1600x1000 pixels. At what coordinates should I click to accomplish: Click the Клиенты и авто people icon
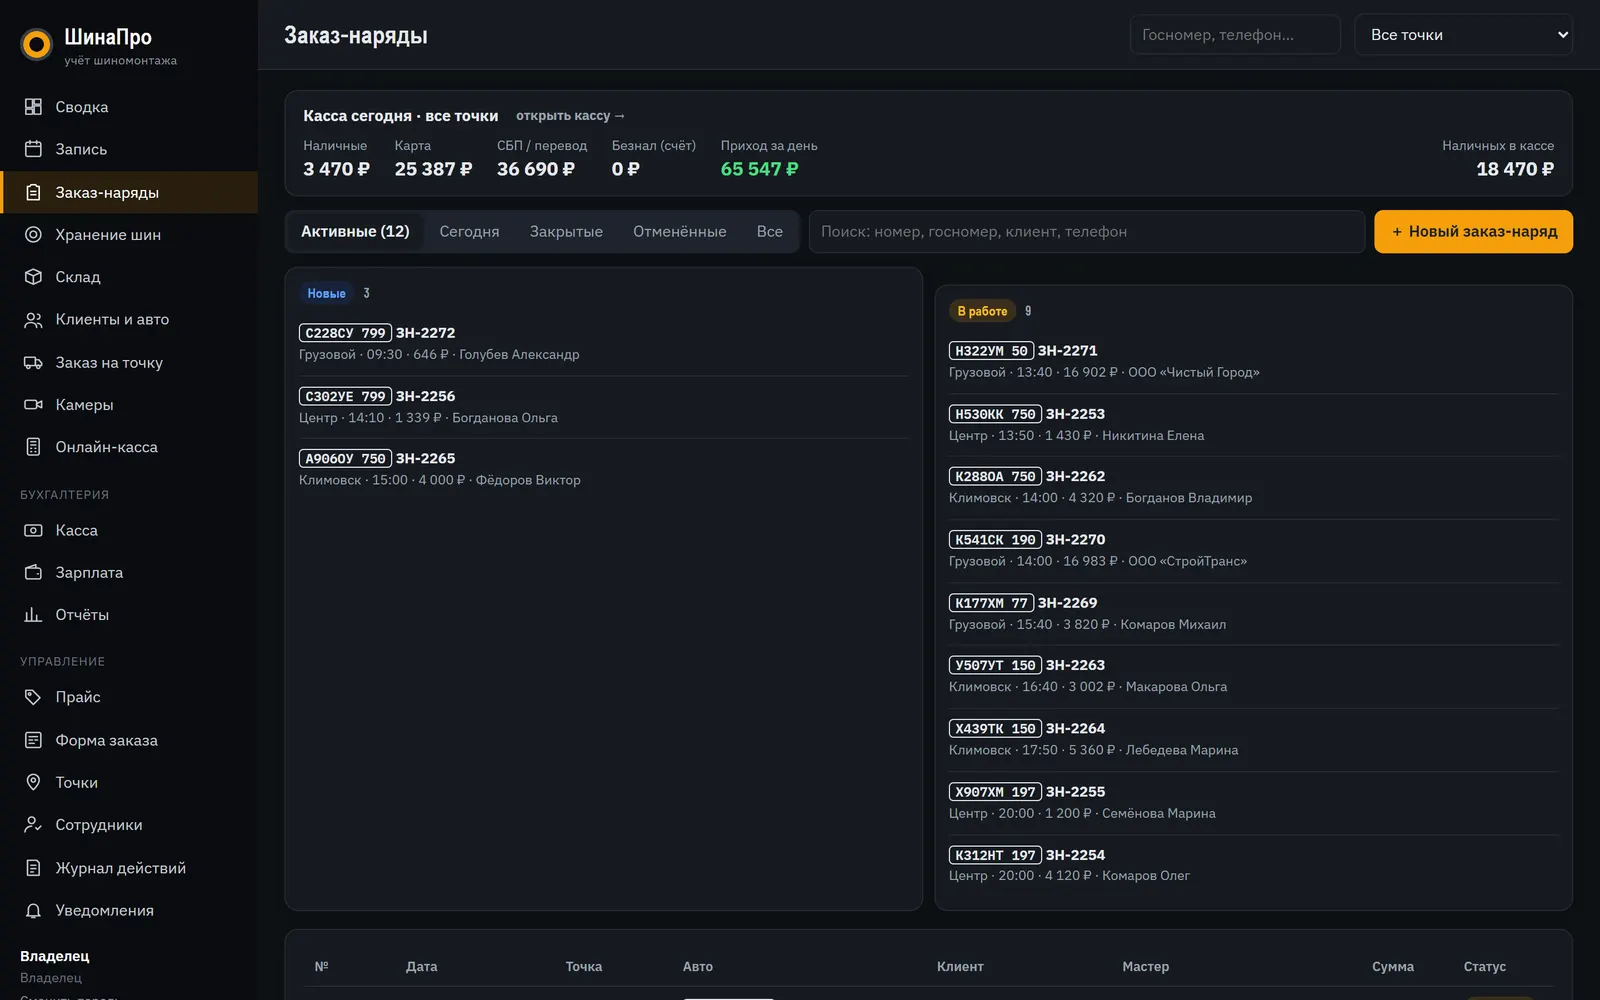(33, 320)
